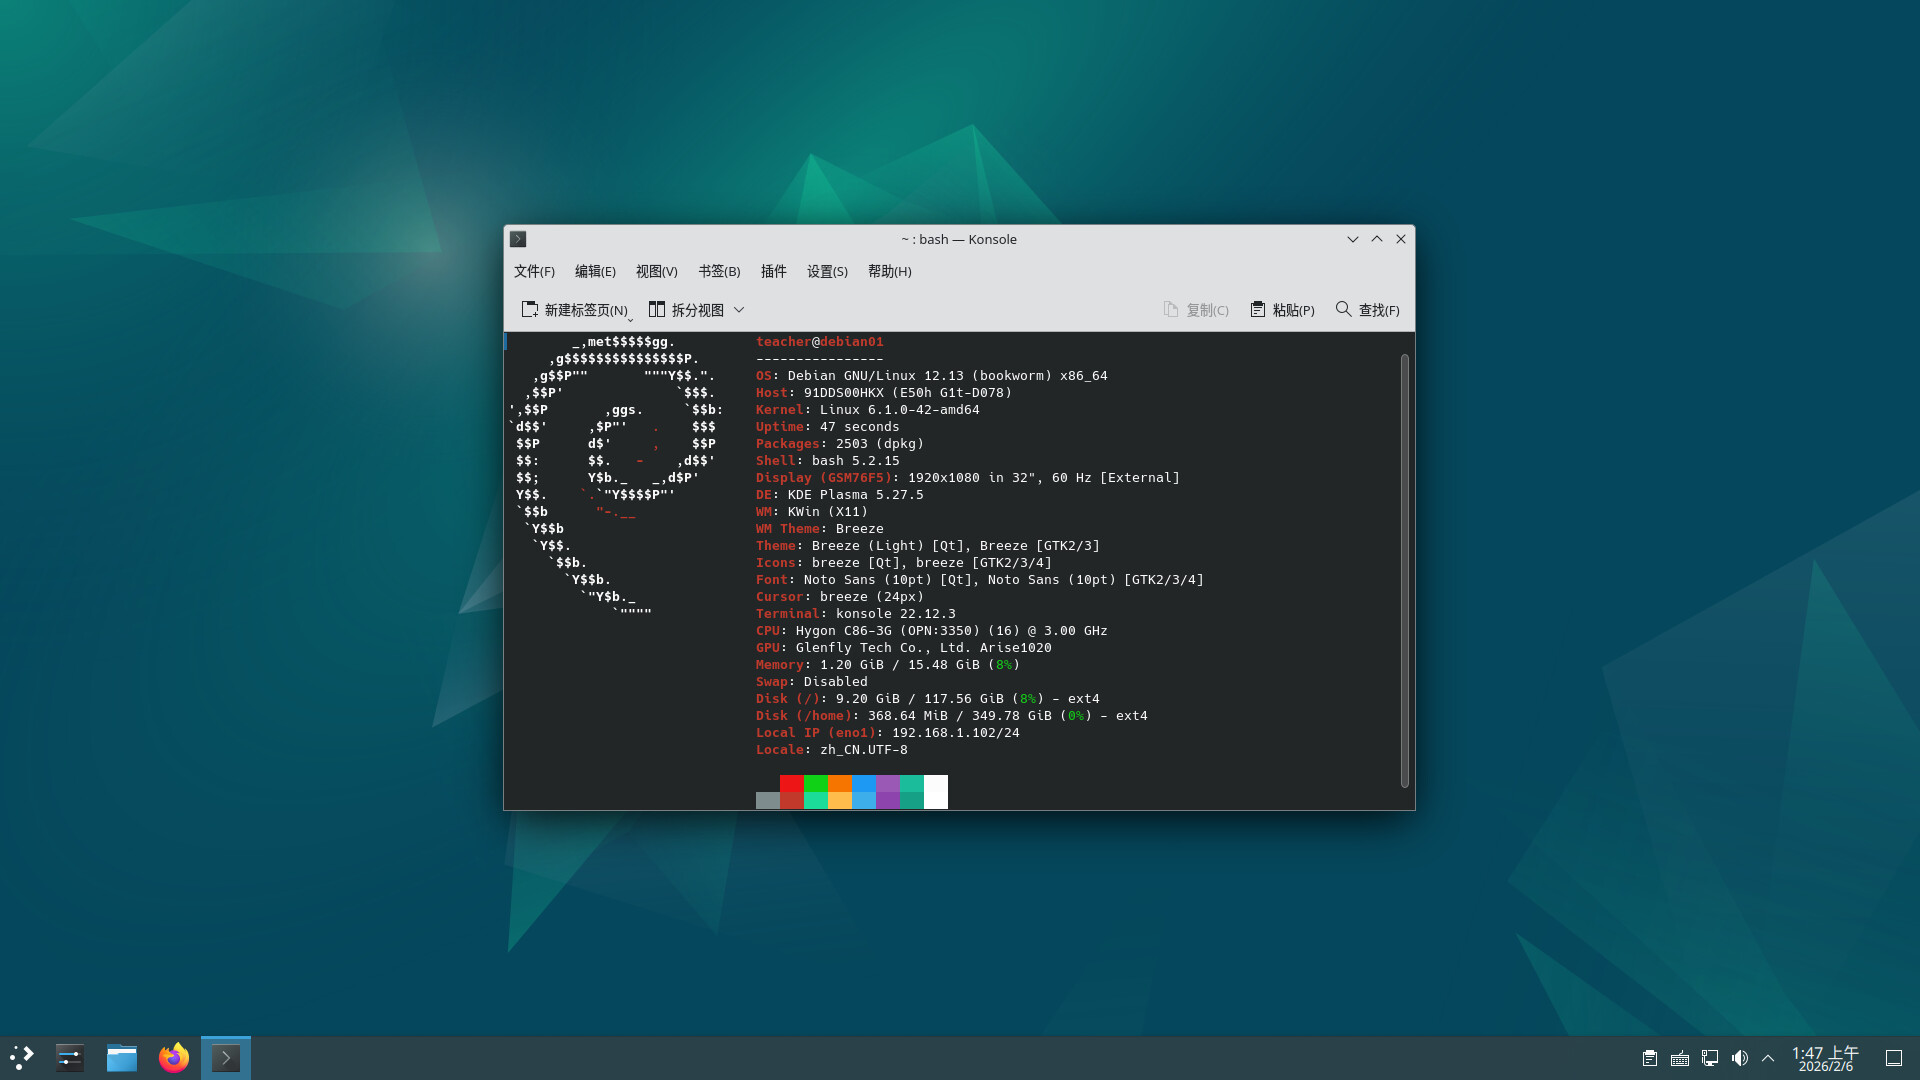Open the File (文件) menu

pyautogui.click(x=534, y=271)
